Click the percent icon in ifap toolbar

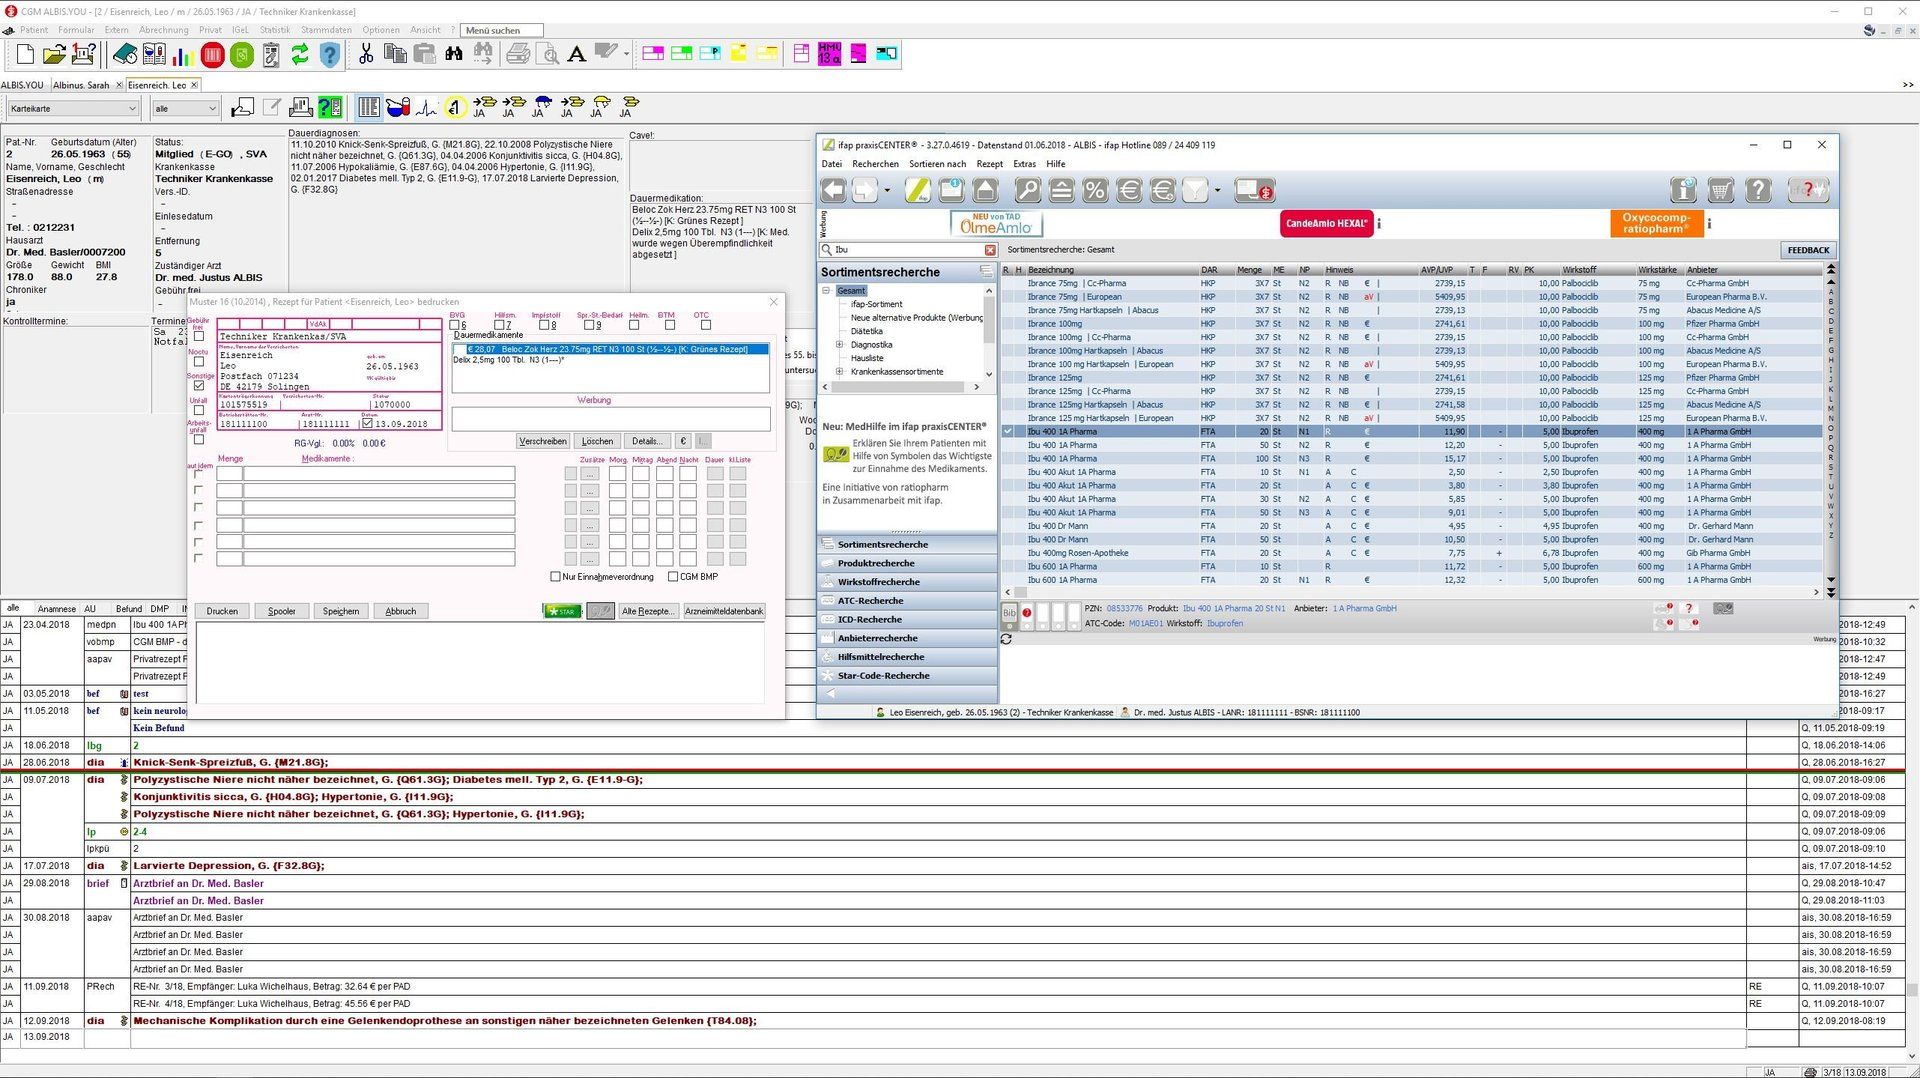[x=1095, y=190]
